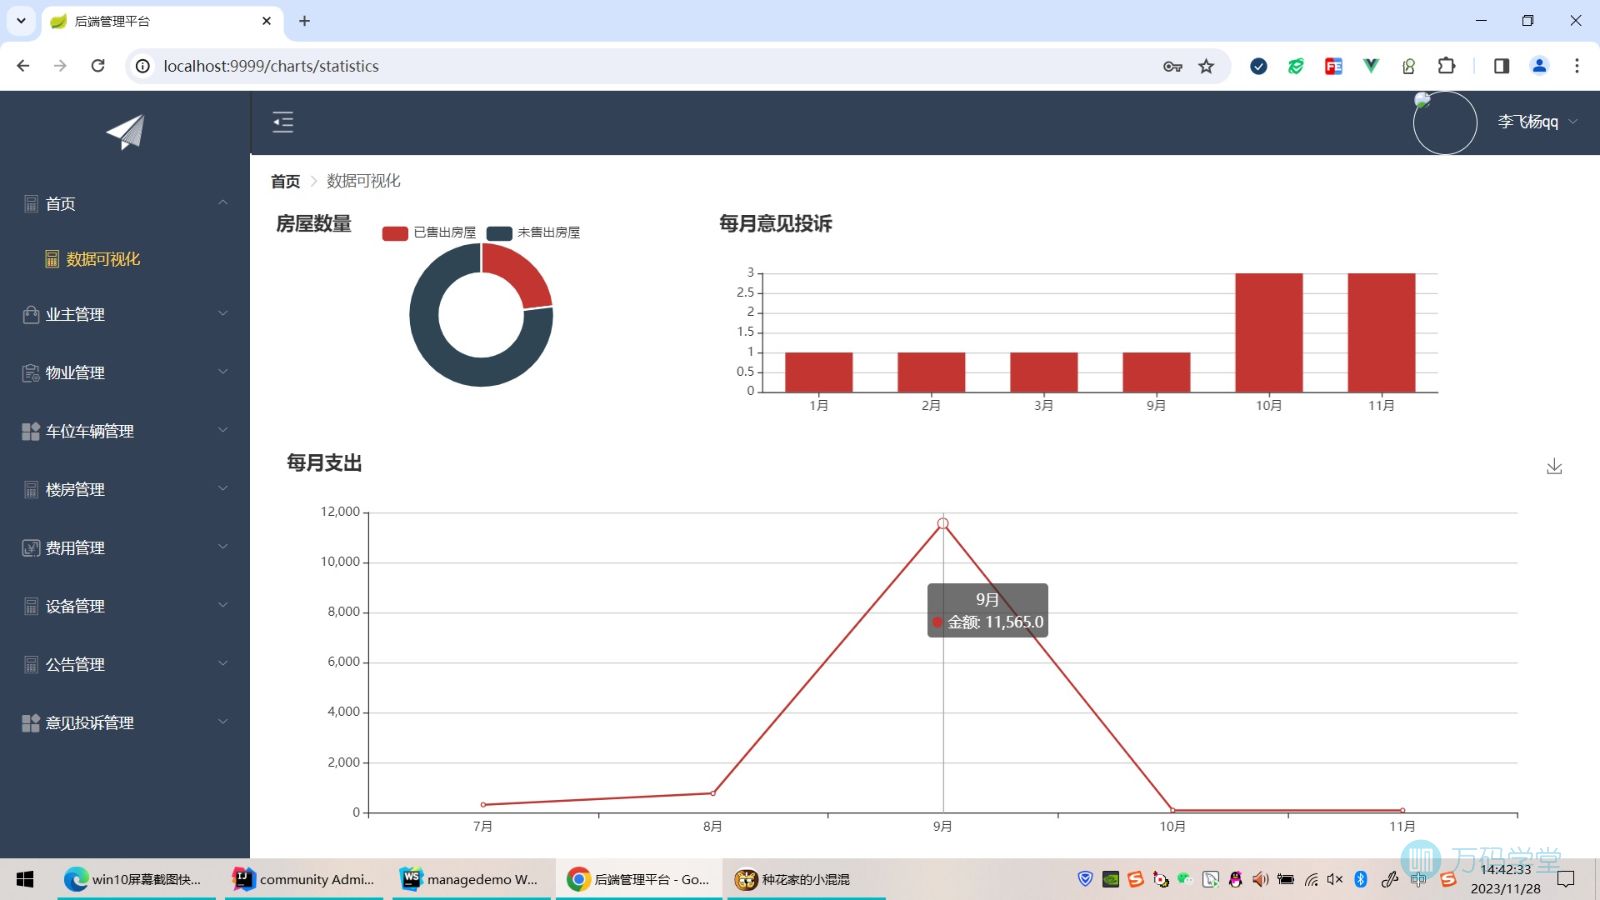
Task: Switch to win10屏幕截图 Edge taskbar item
Action: (134, 879)
